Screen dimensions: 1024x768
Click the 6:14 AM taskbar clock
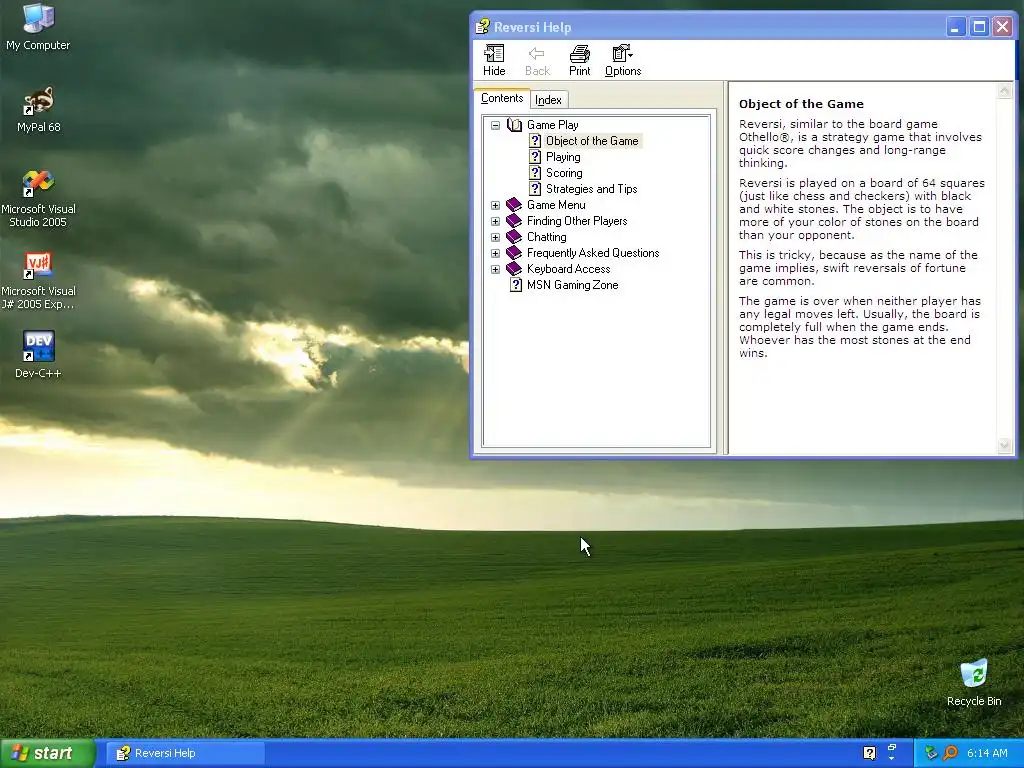(x=987, y=753)
